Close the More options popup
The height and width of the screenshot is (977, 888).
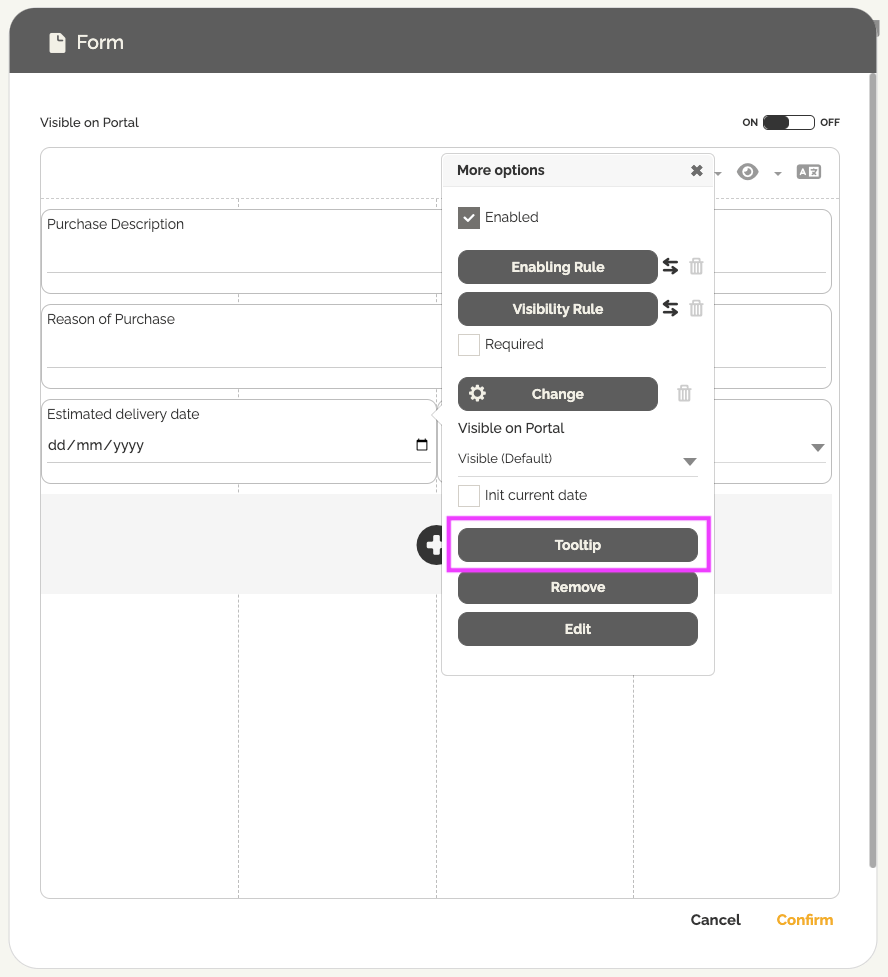point(697,171)
